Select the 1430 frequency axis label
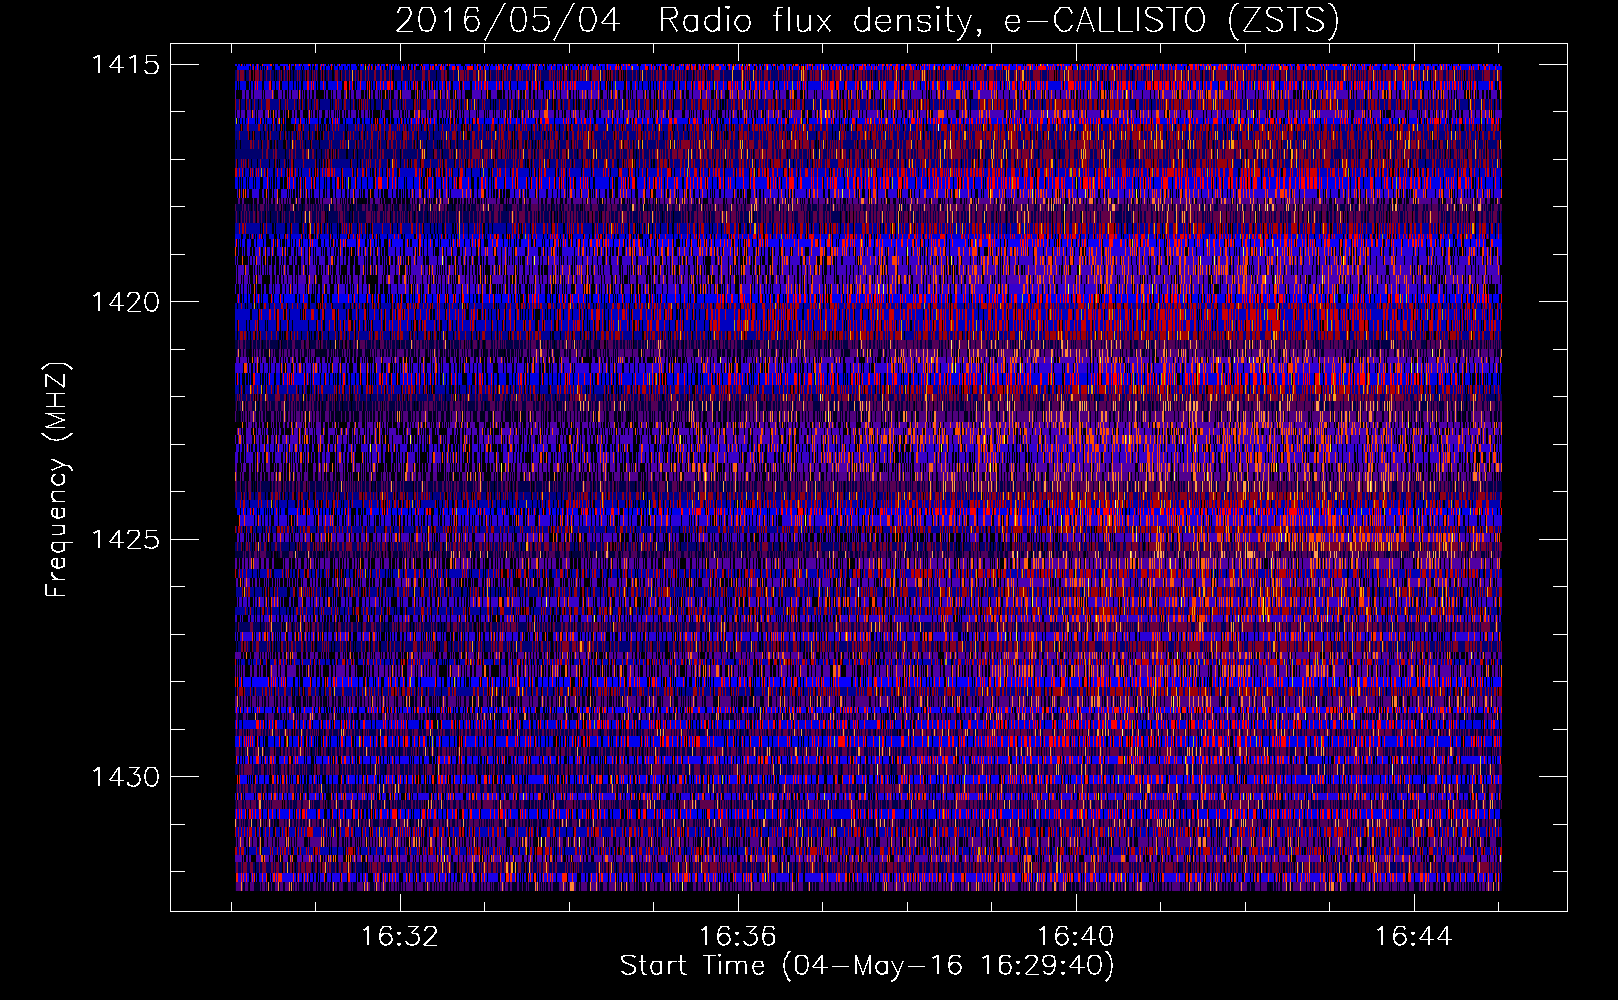1618x1000 pixels. (125, 777)
